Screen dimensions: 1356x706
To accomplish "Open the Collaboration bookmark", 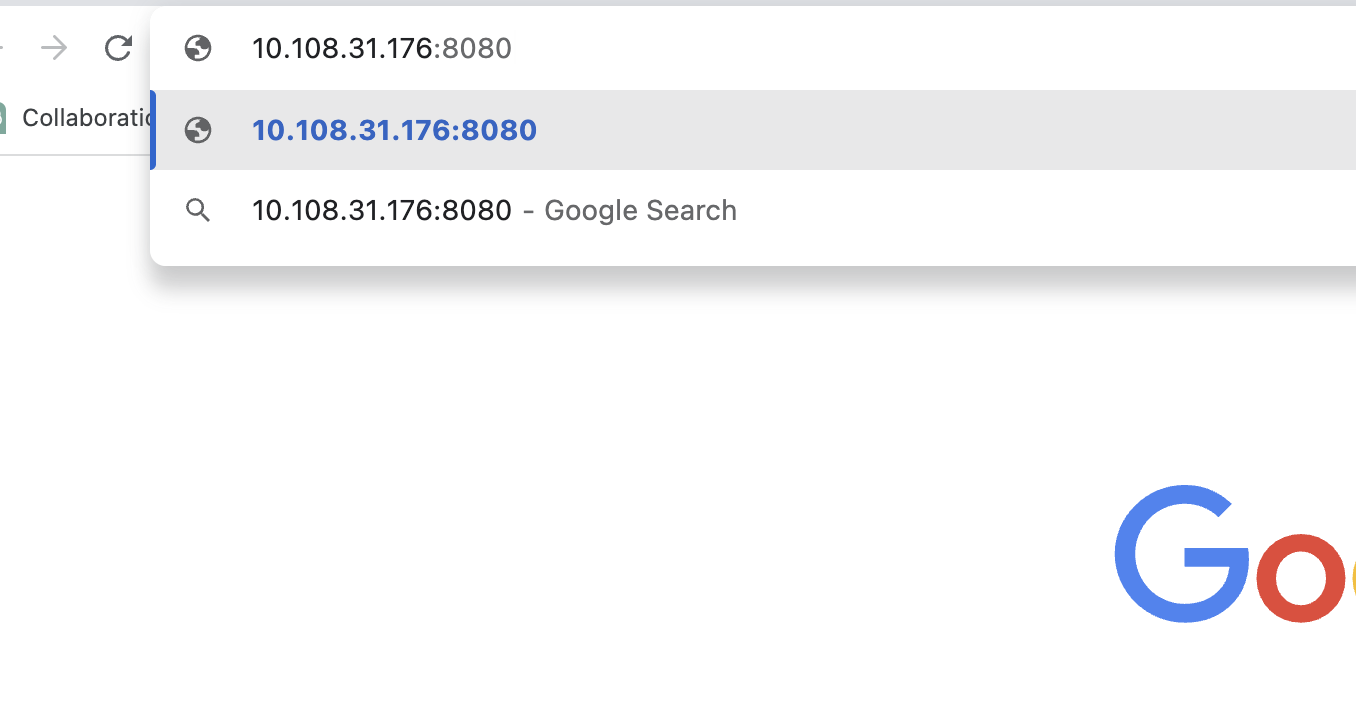I will (x=85, y=118).
